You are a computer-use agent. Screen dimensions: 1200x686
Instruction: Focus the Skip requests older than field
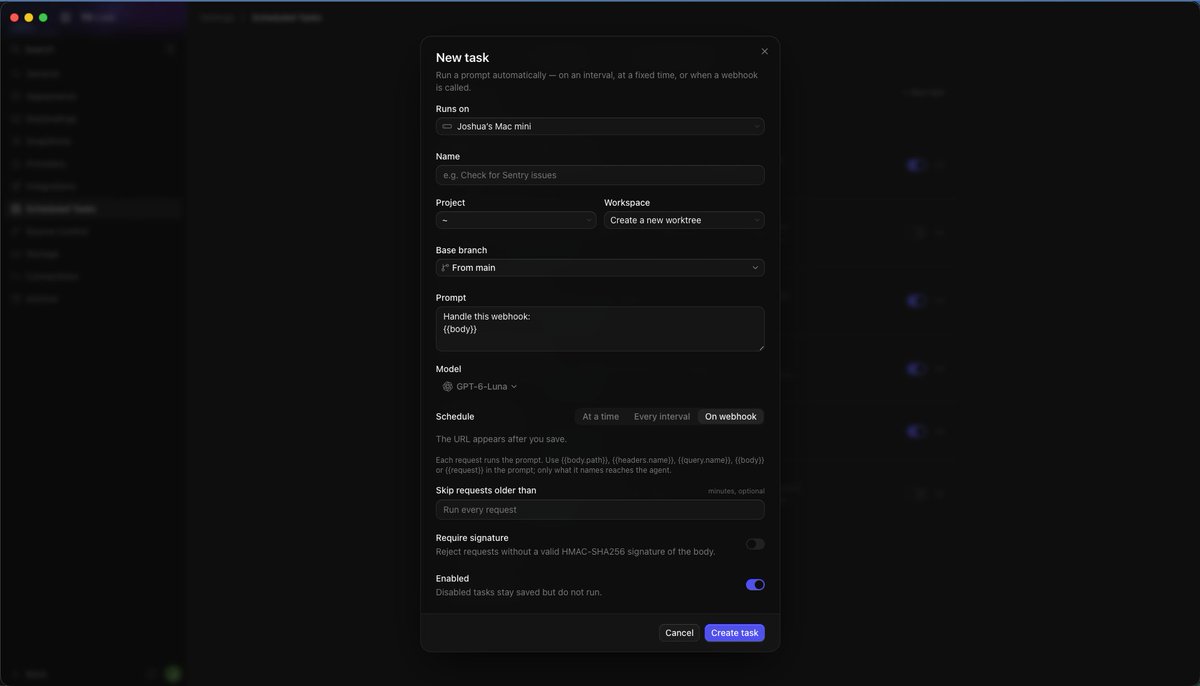tap(600, 510)
